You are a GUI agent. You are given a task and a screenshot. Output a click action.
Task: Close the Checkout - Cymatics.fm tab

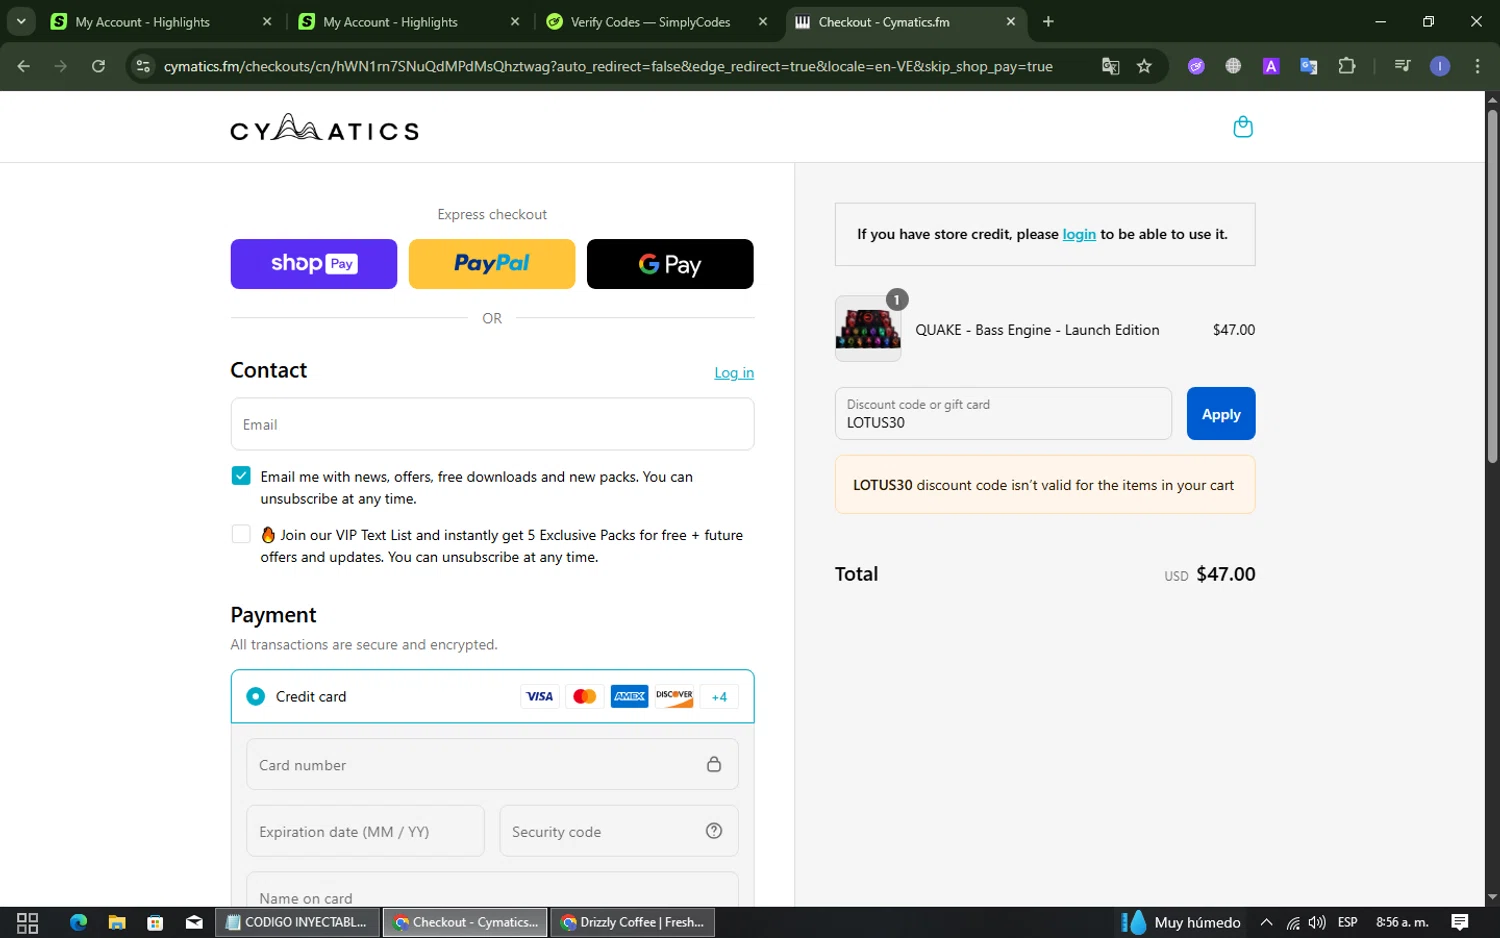pyautogui.click(x=1011, y=22)
